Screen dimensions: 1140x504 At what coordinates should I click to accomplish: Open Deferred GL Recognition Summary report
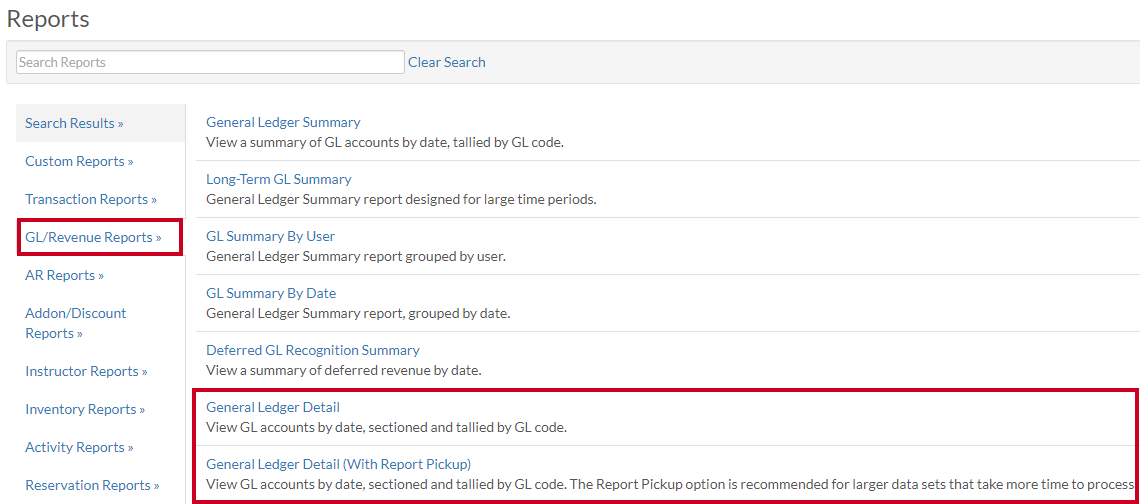point(313,350)
